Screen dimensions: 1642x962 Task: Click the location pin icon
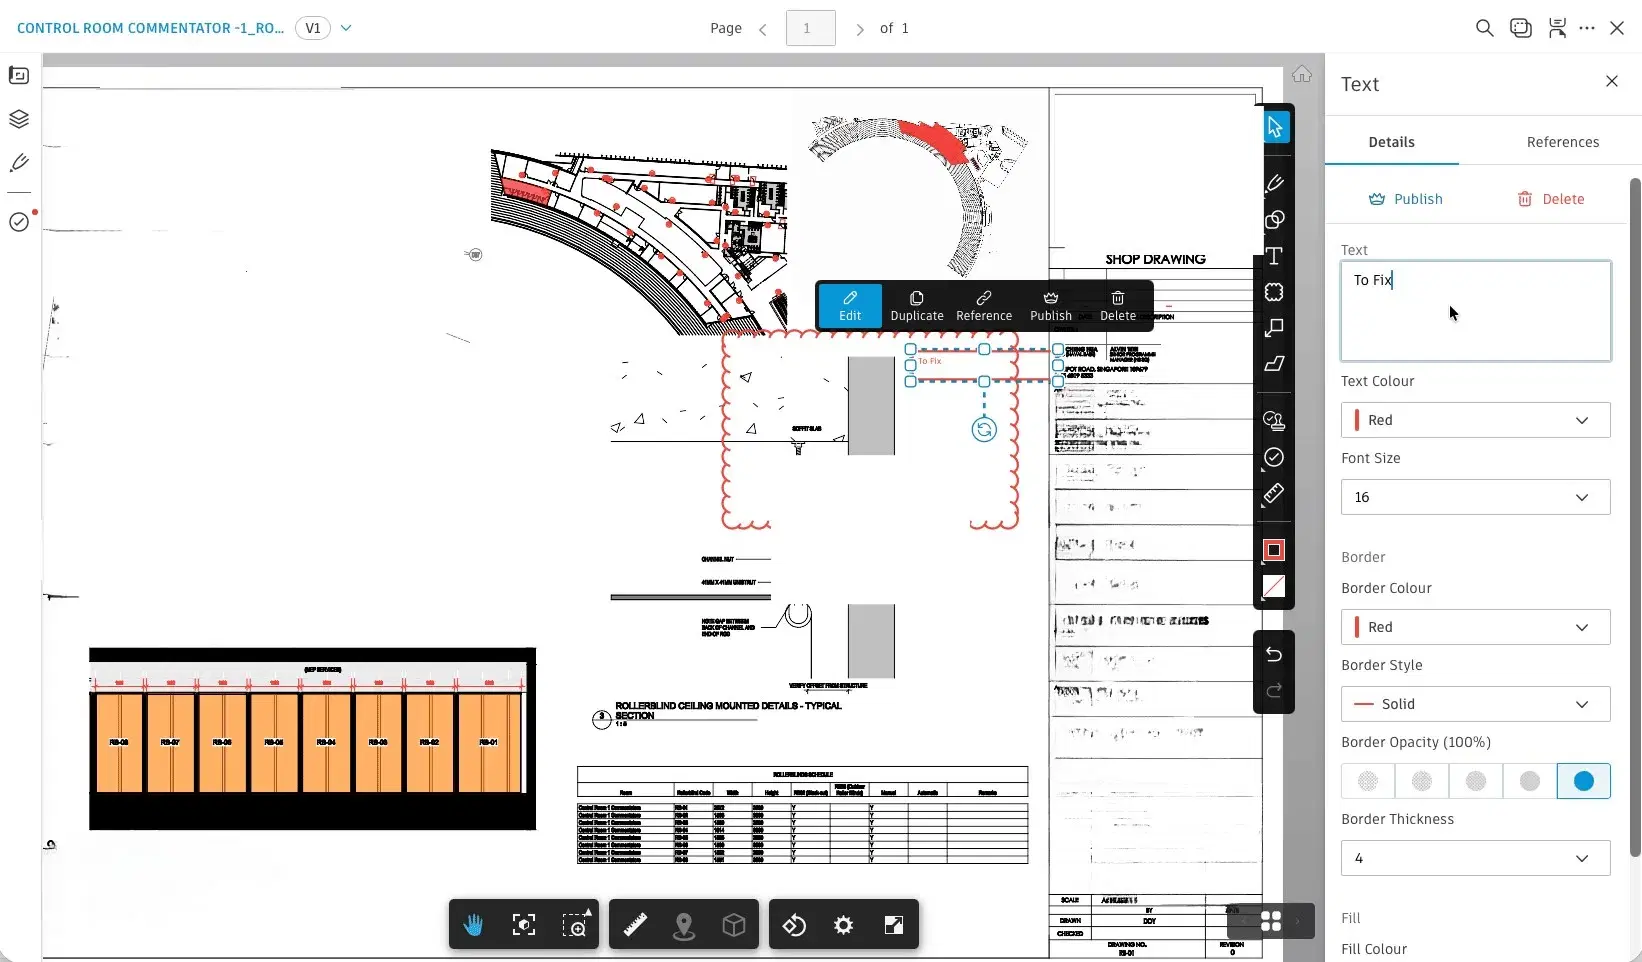(684, 925)
